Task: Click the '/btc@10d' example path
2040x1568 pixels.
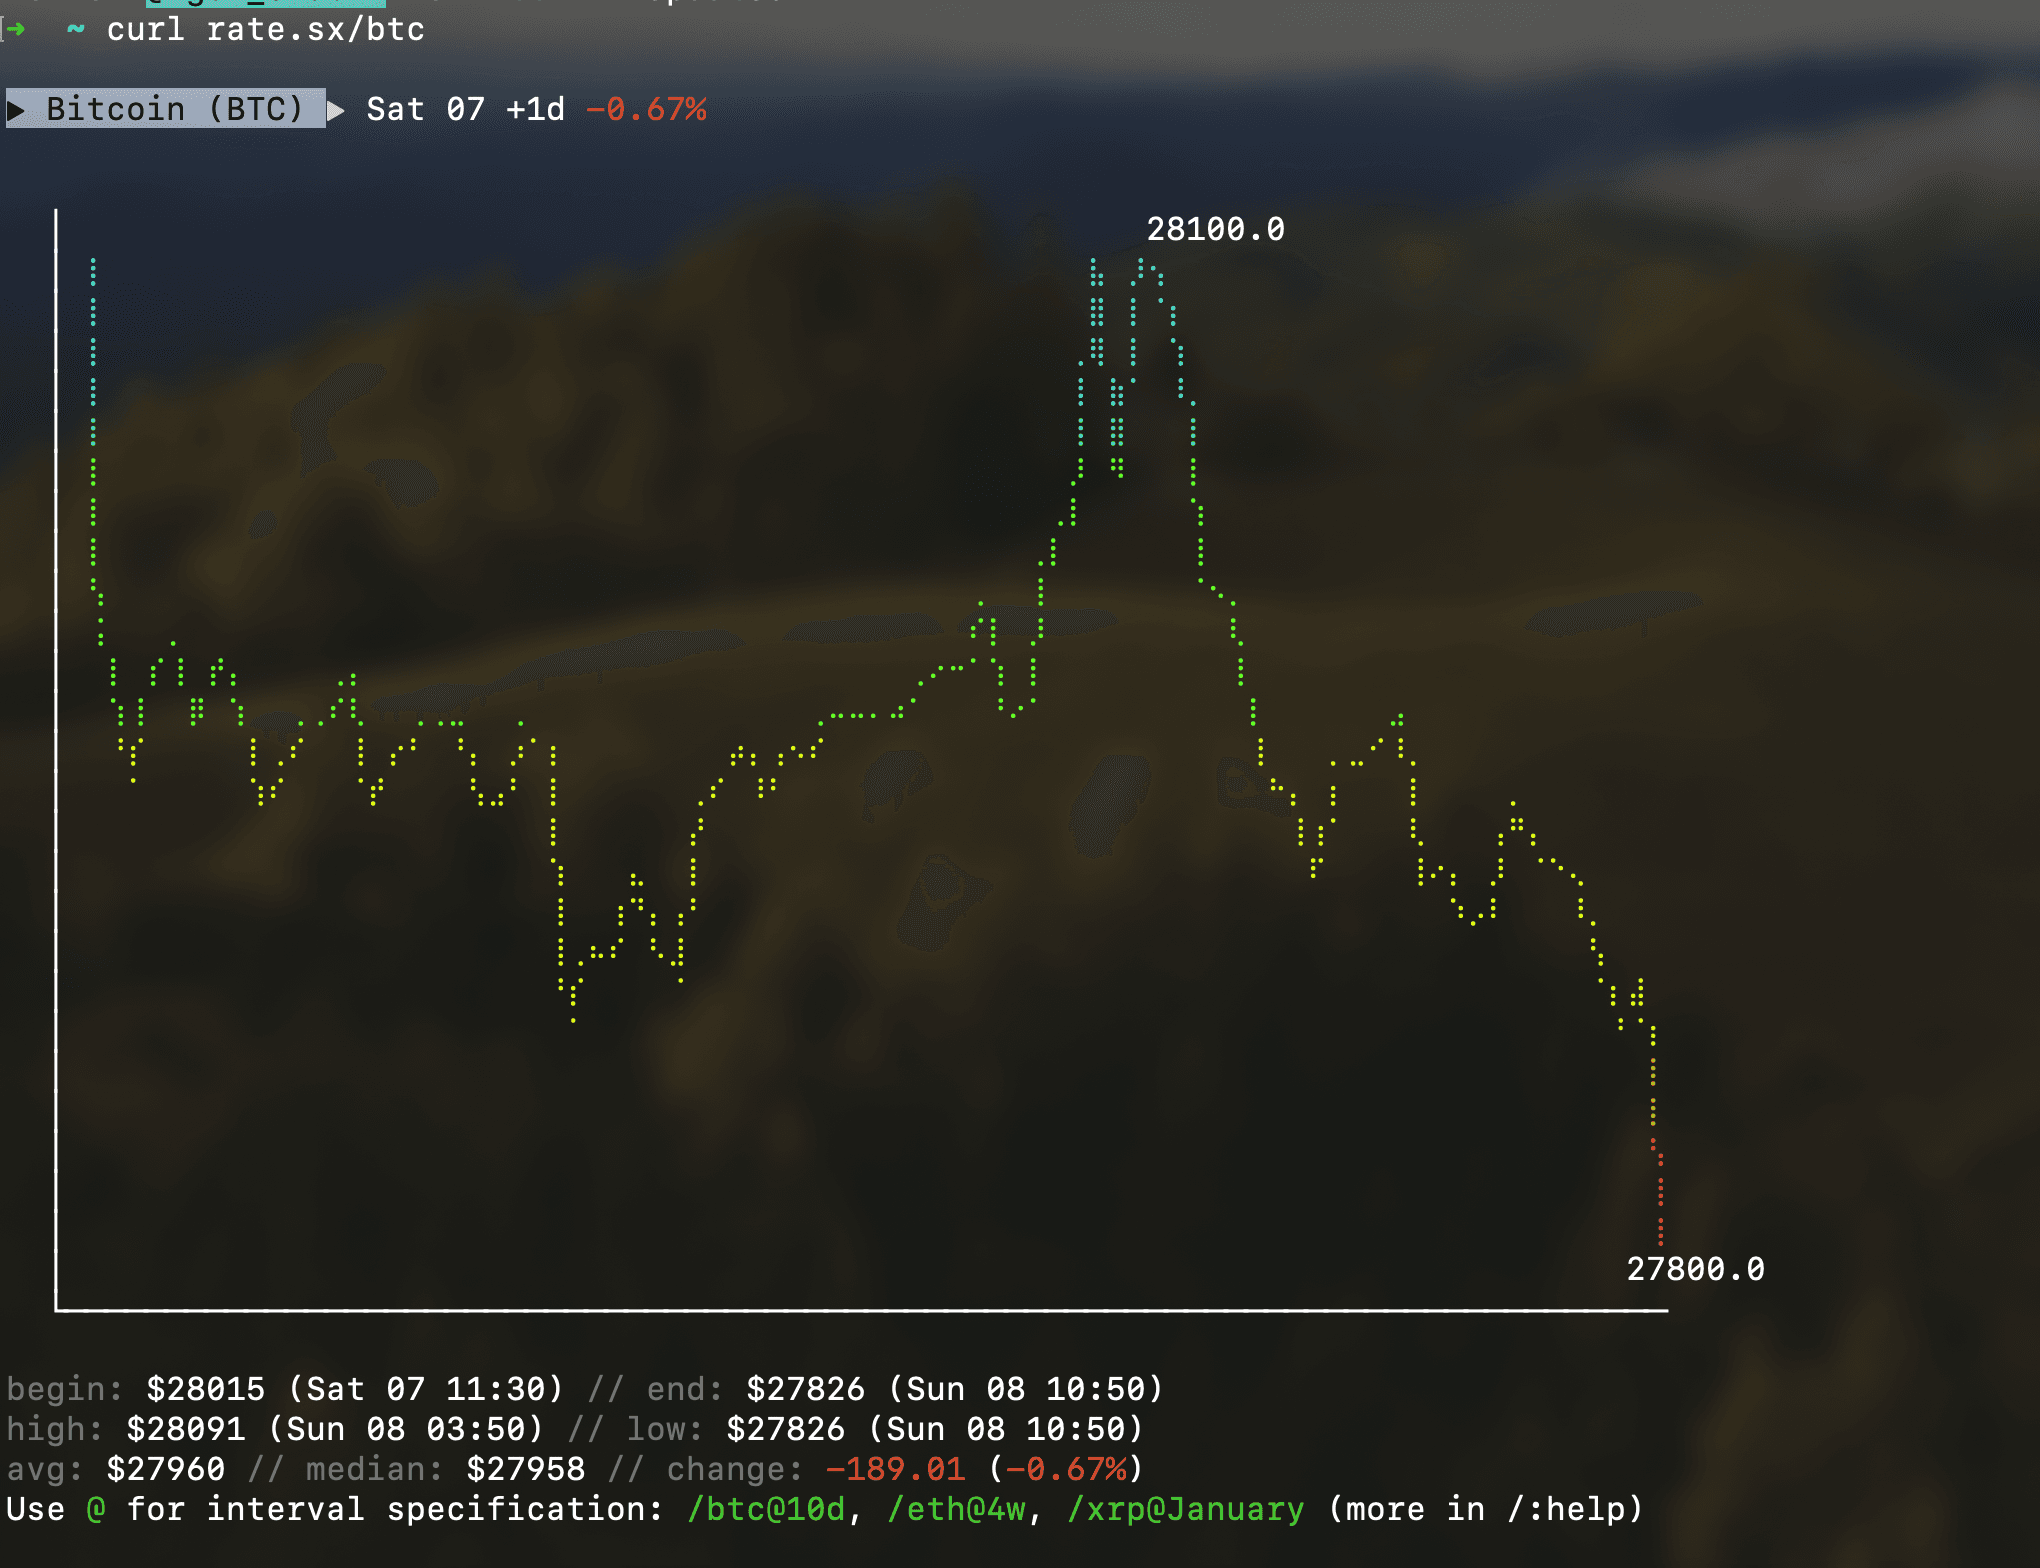Action: [766, 1509]
